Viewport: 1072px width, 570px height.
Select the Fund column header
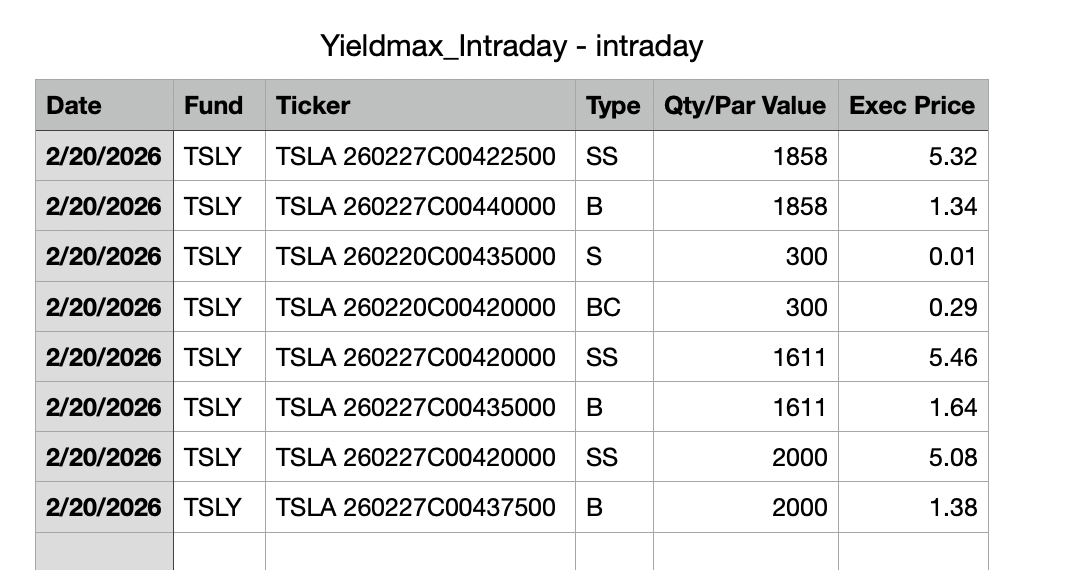coord(219,105)
